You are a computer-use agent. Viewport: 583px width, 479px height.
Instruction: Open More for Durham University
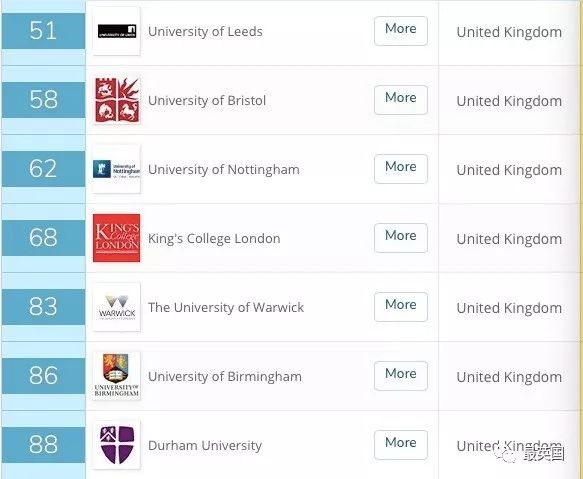click(x=401, y=445)
